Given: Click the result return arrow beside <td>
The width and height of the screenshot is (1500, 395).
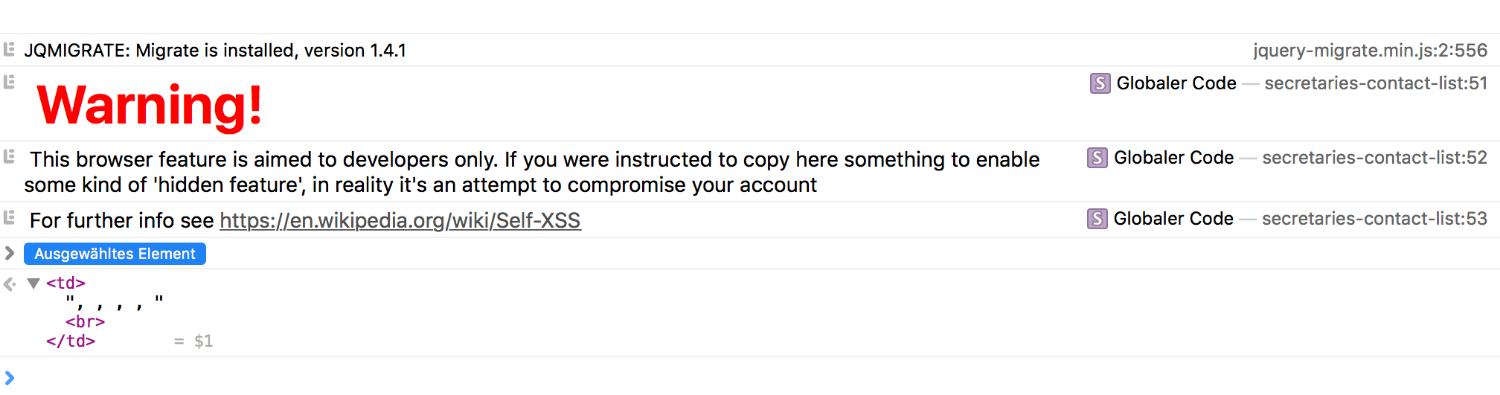Looking at the screenshot, I should tap(10, 284).
